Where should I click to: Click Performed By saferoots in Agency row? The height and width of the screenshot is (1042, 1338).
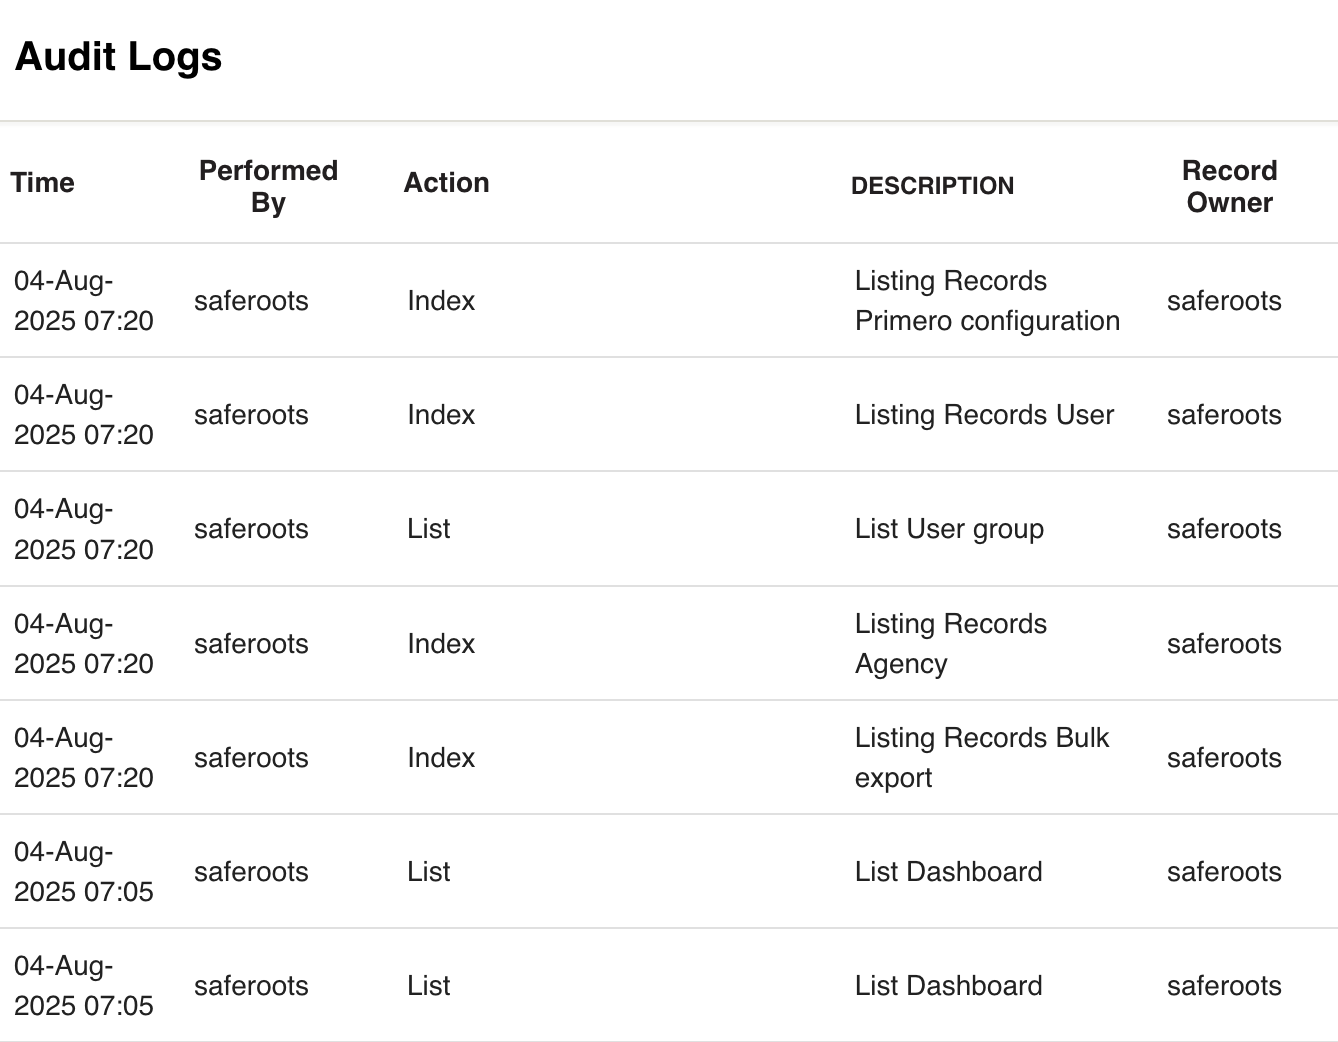[x=251, y=644]
